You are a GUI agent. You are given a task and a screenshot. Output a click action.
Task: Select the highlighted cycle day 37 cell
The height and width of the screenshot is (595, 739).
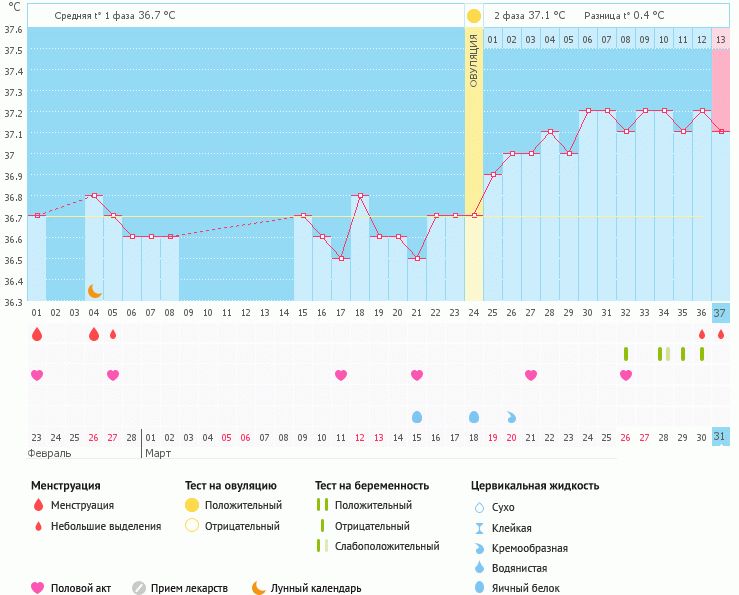click(721, 313)
